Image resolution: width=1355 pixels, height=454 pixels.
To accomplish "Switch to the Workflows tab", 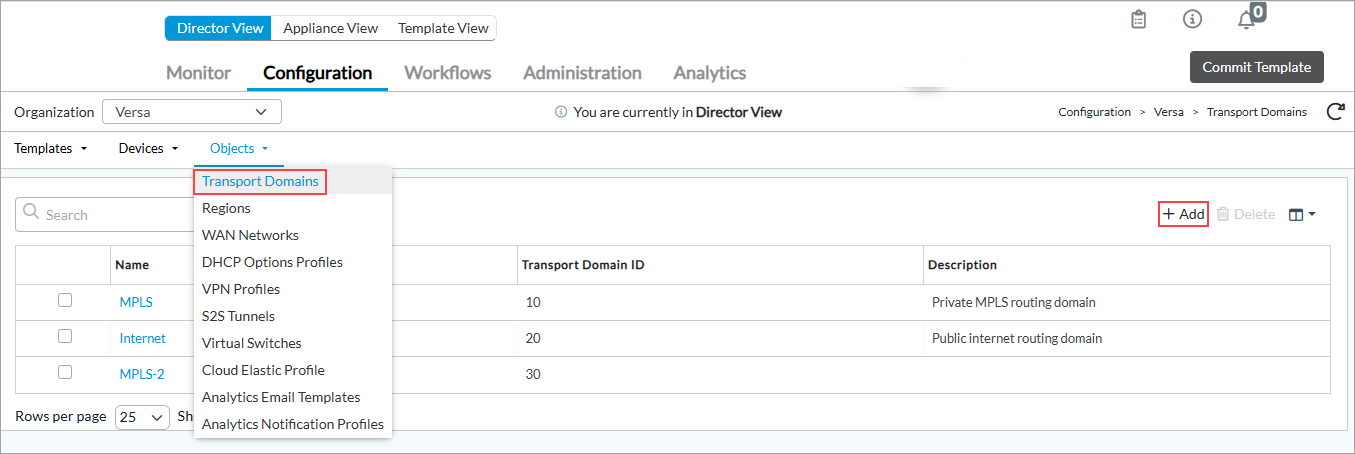I will (x=447, y=73).
